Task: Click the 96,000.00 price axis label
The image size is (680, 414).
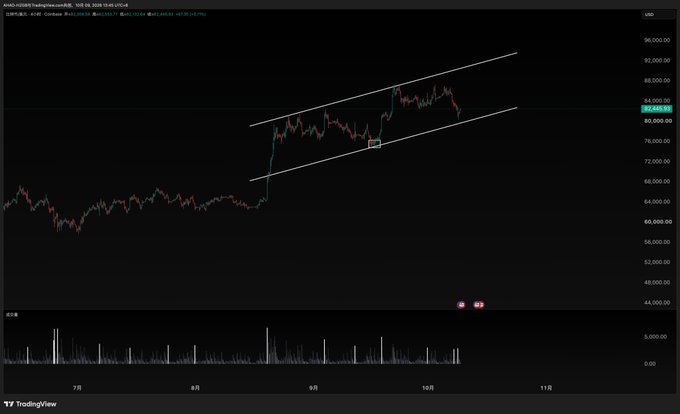Action: pyautogui.click(x=657, y=40)
